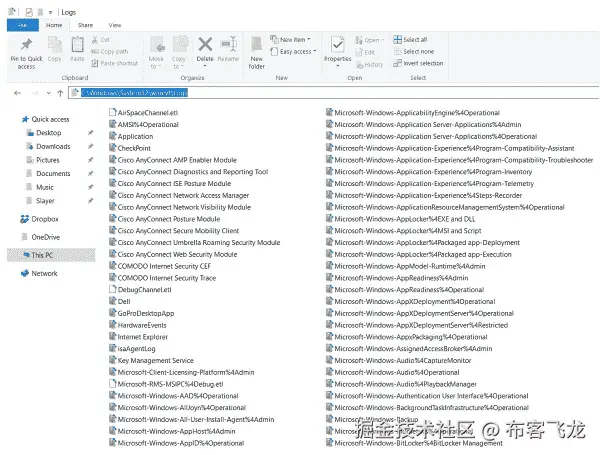
Task: Select the Key Management Service log
Action: pos(152,360)
